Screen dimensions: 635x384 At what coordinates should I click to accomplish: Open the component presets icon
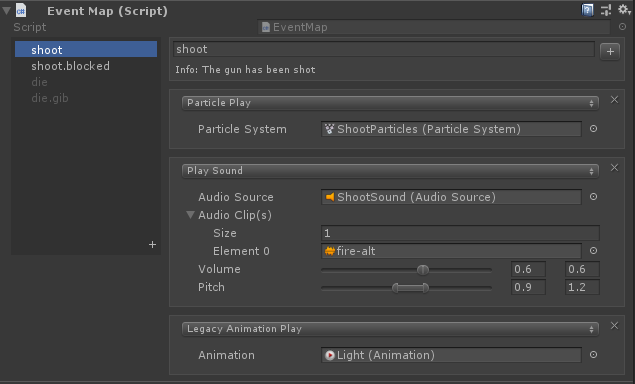(x=606, y=10)
